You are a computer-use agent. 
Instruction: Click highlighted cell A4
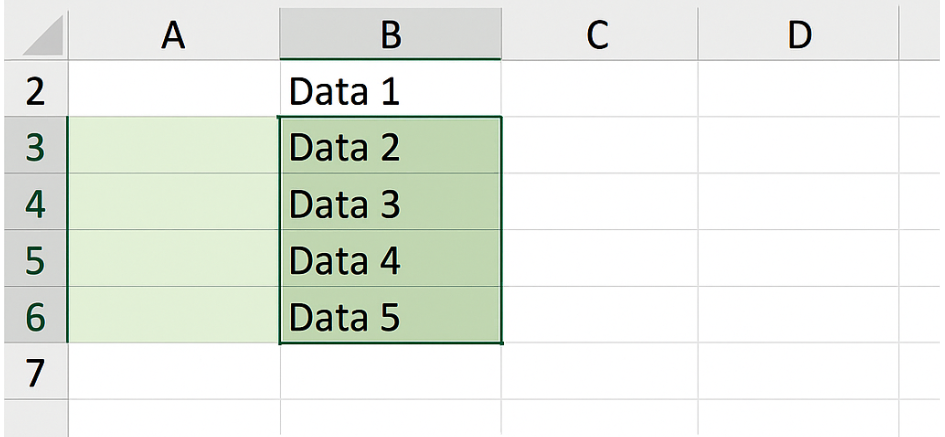coord(174,201)
